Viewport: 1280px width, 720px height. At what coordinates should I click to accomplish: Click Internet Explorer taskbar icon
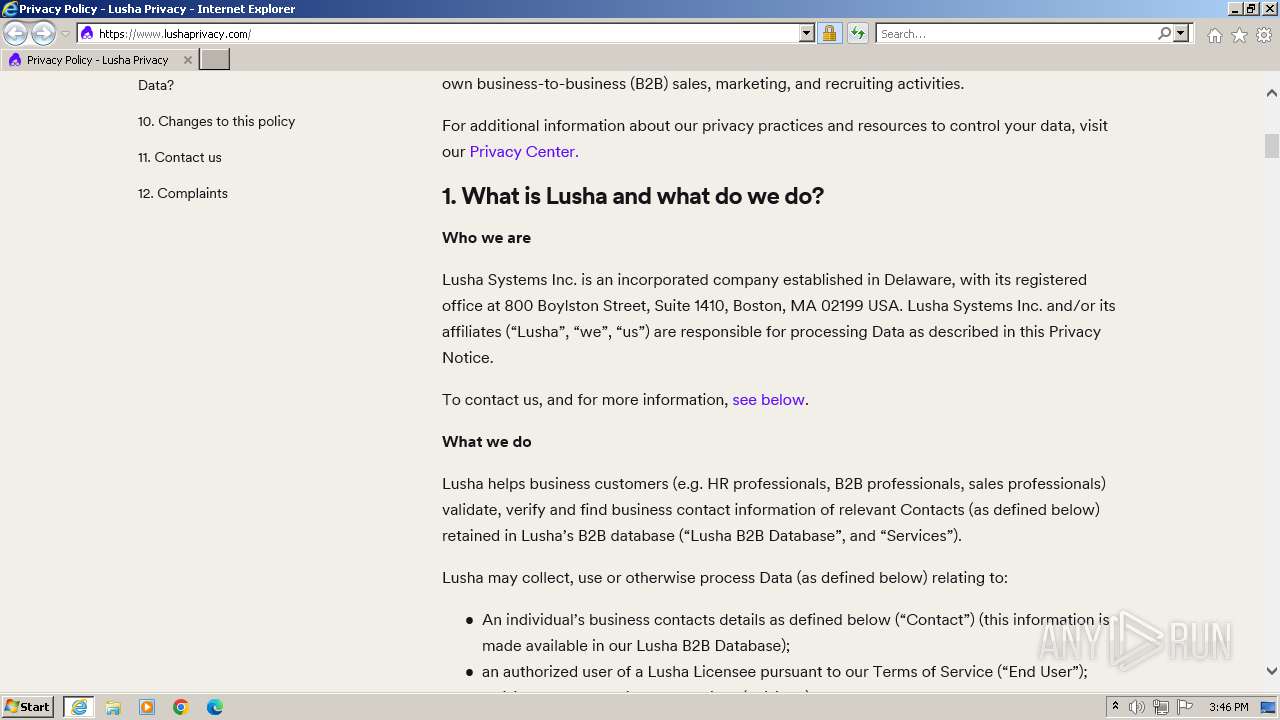click(x=79, y=707)
